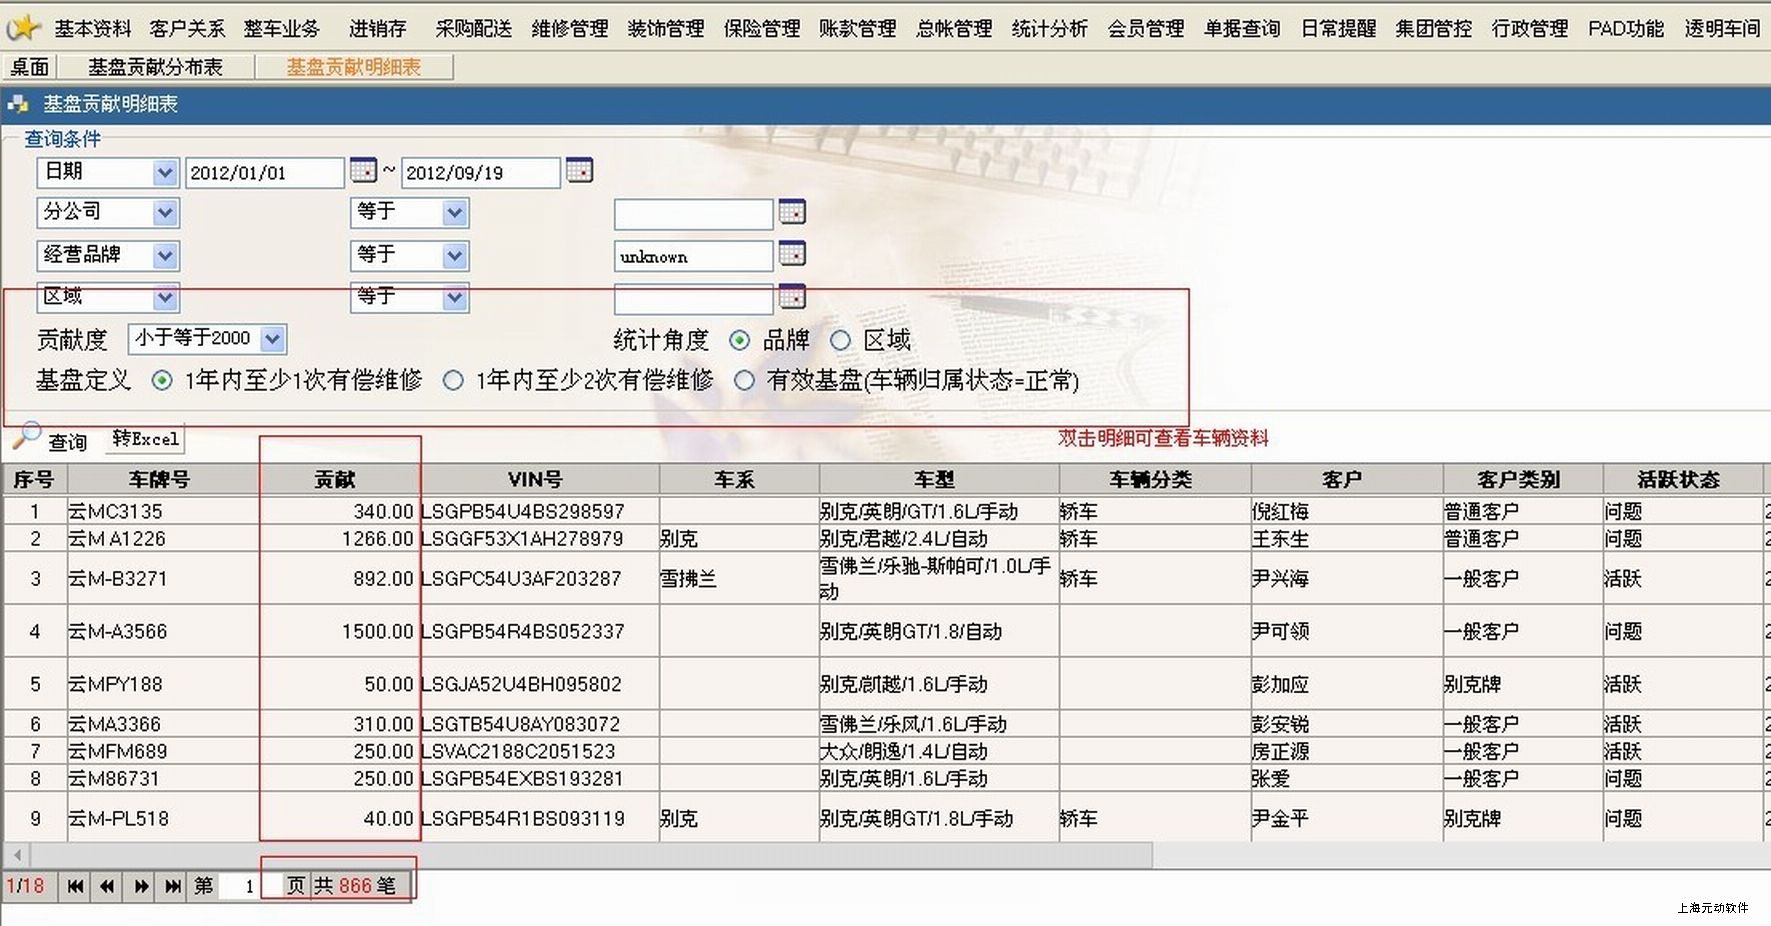
Task: Open the end date calendar picker
Action: pos(579,171)
